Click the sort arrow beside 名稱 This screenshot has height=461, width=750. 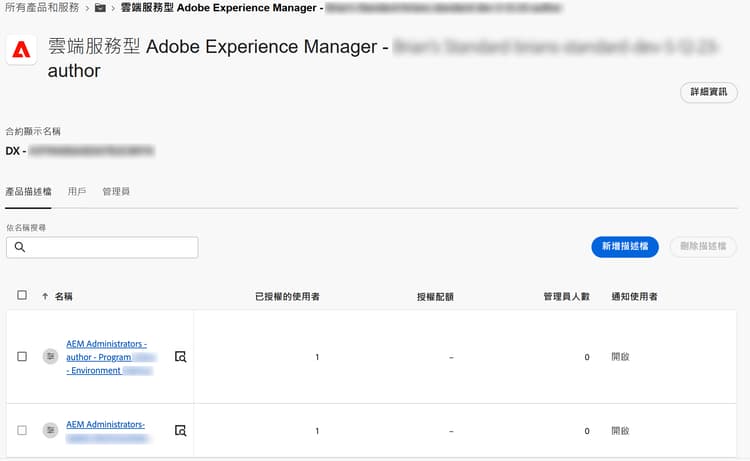pos(45,296)
